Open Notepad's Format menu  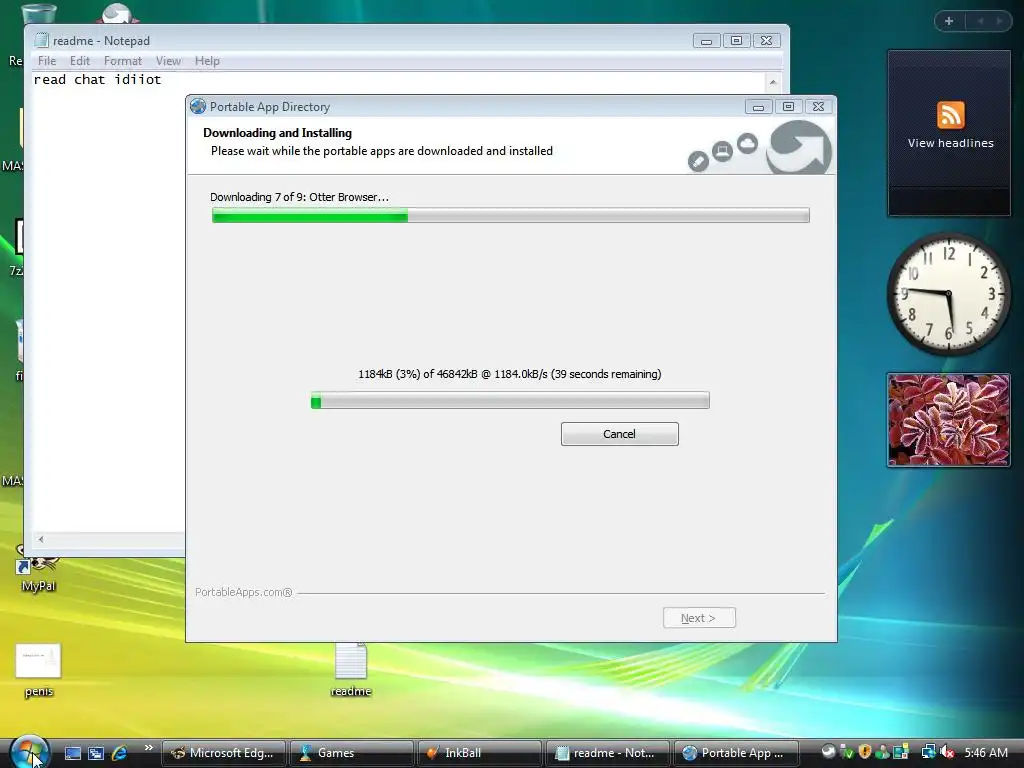[123, 61]
